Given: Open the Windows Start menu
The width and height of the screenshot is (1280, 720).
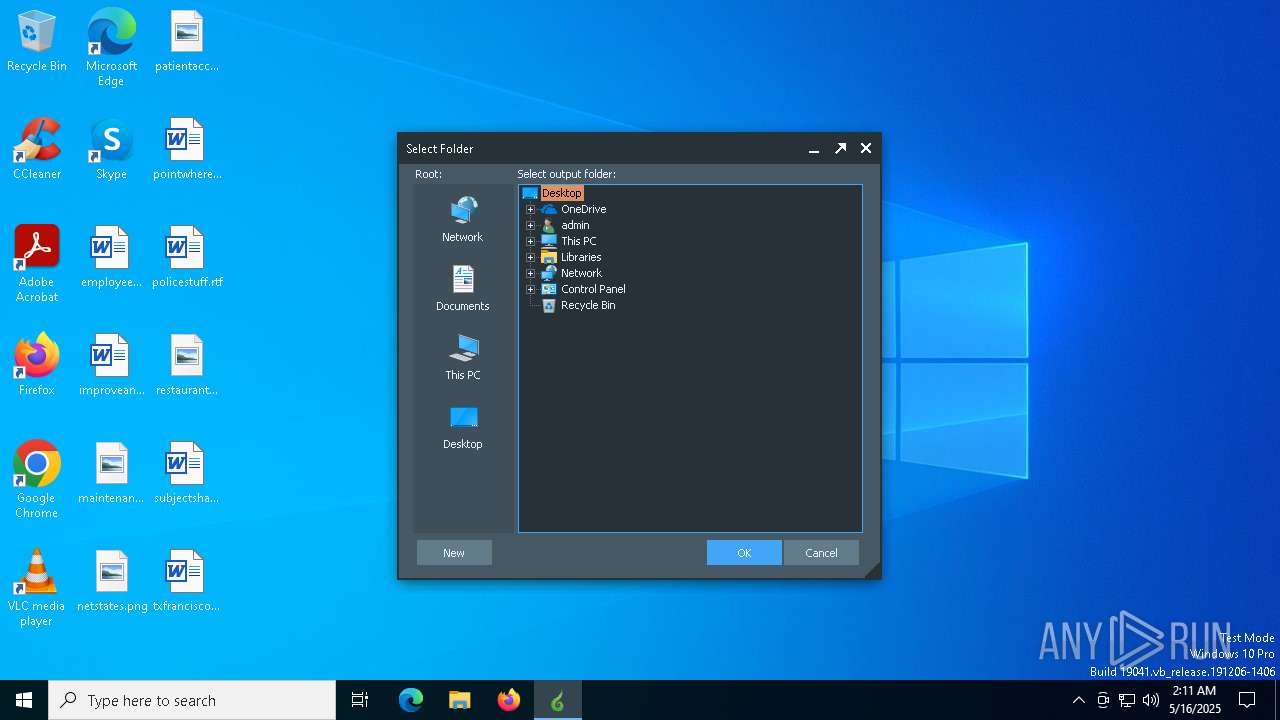Looking at the screenshot, I should click(x=24, y=700).
